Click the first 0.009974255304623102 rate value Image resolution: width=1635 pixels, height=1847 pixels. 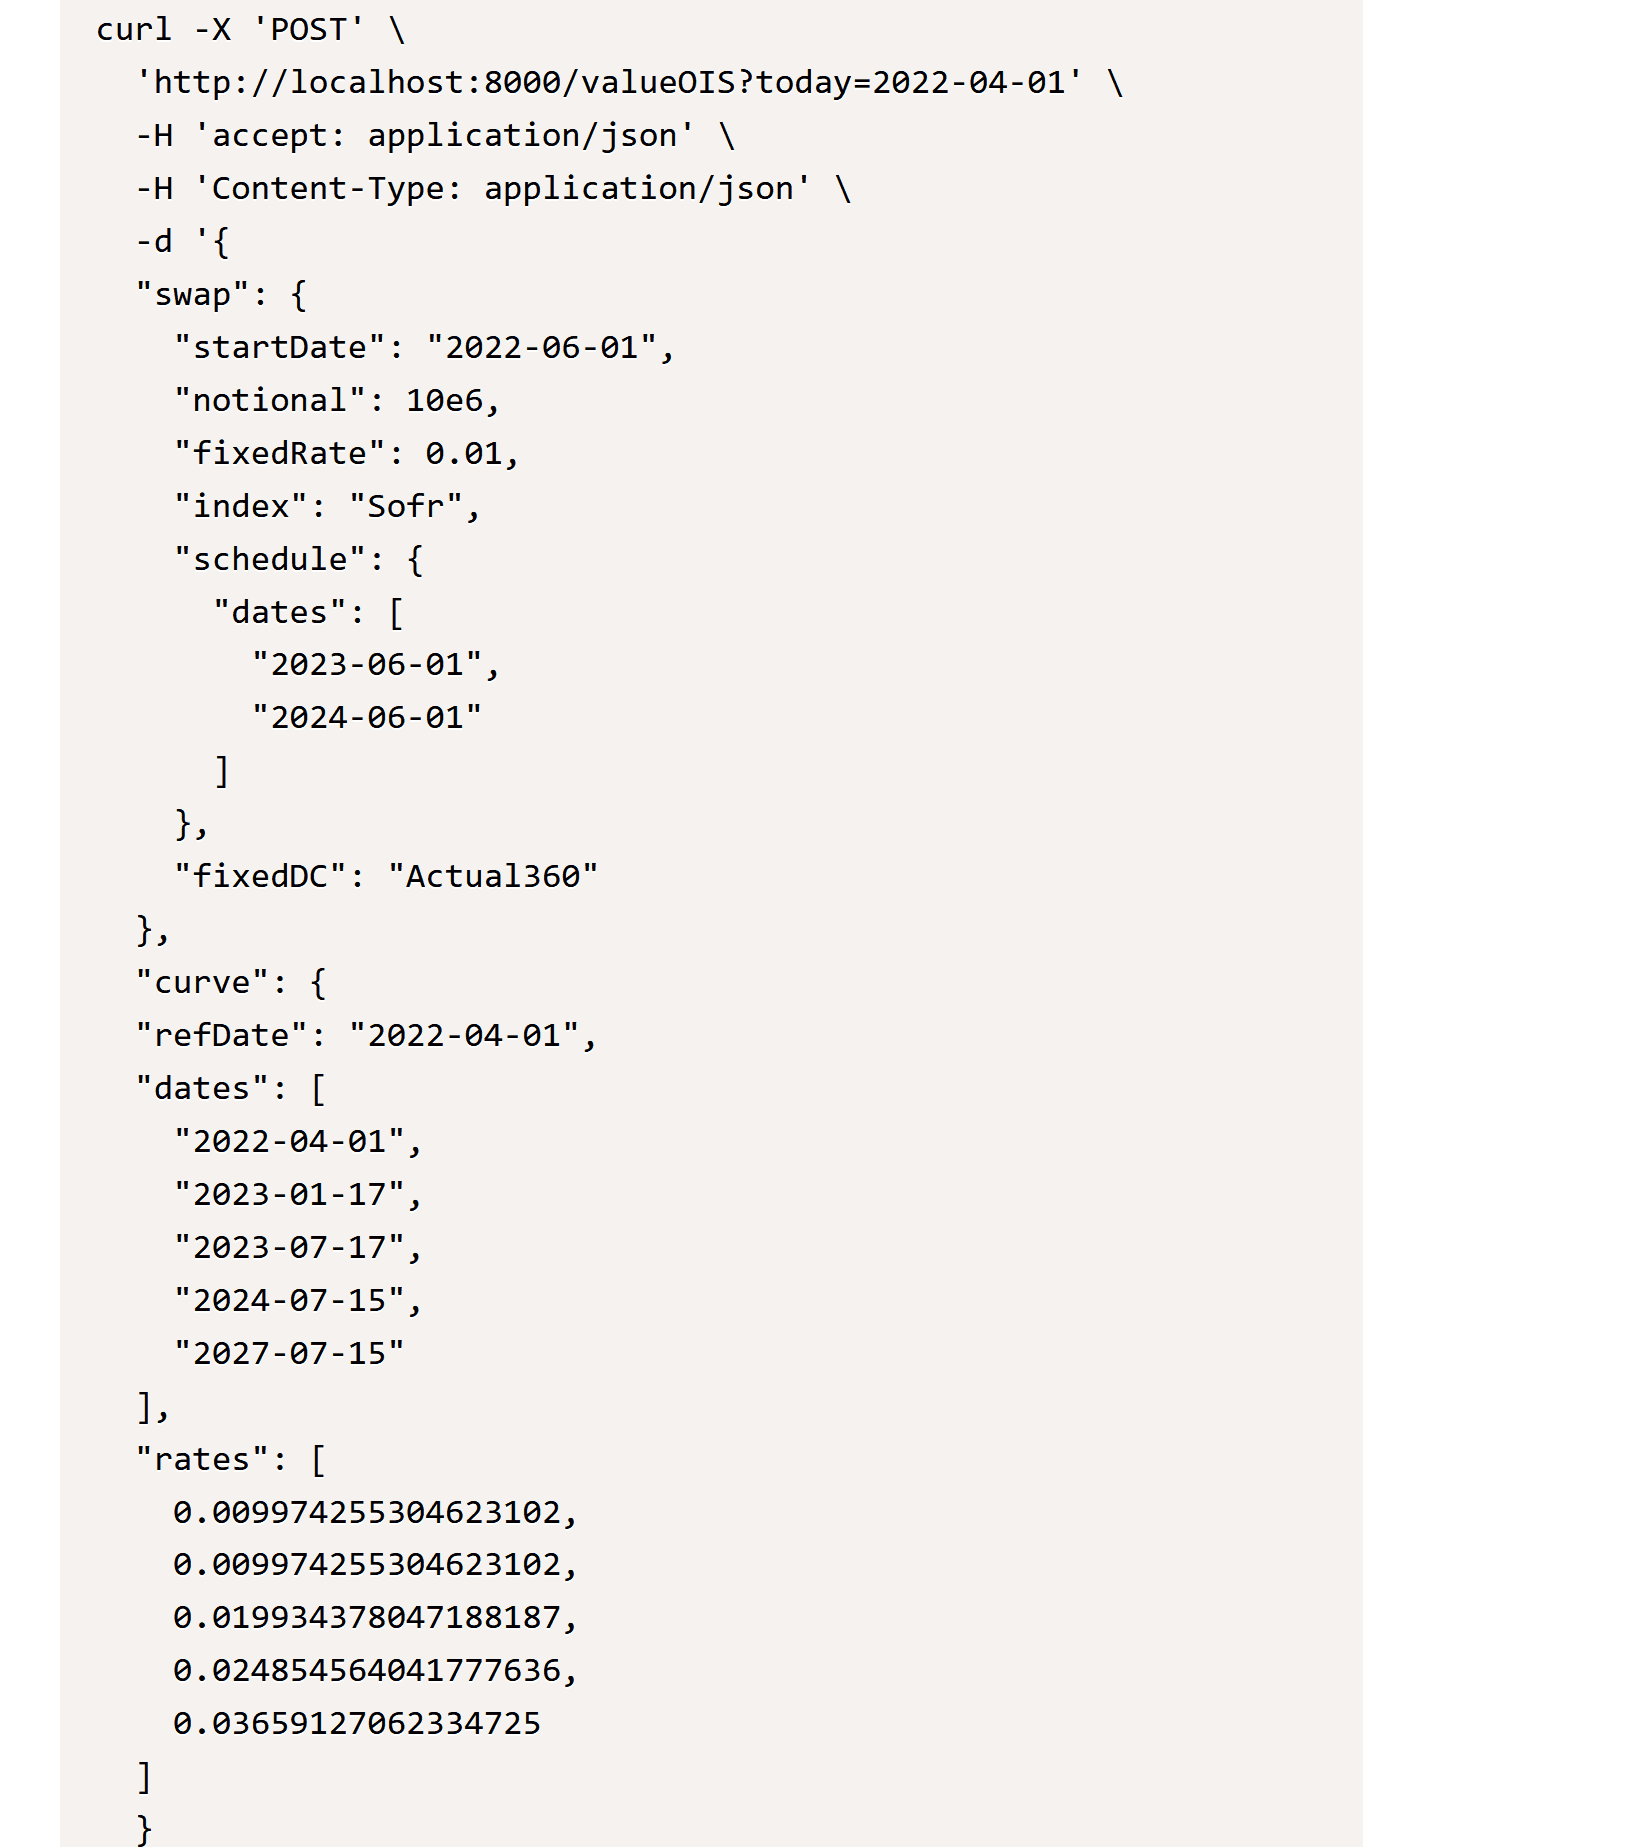point(376,1512)
